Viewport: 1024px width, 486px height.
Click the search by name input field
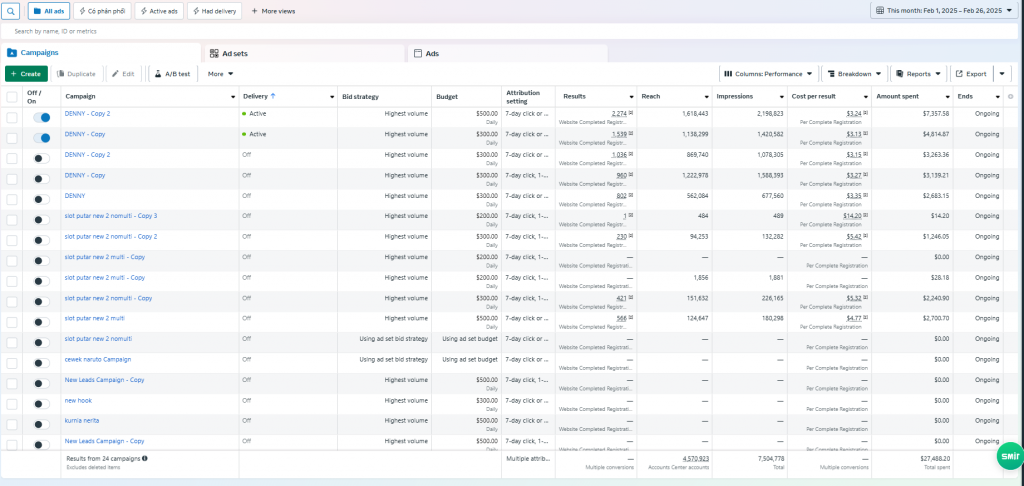click(x=300, y=31)
